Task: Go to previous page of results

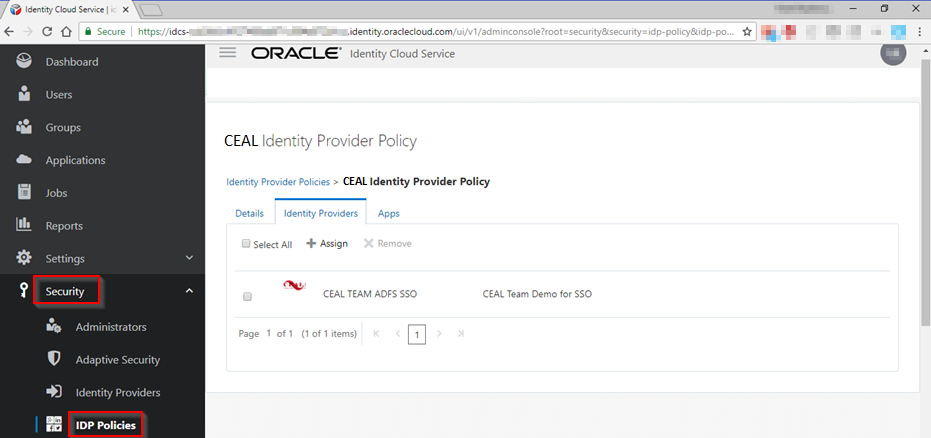Action: pos(398,334)
